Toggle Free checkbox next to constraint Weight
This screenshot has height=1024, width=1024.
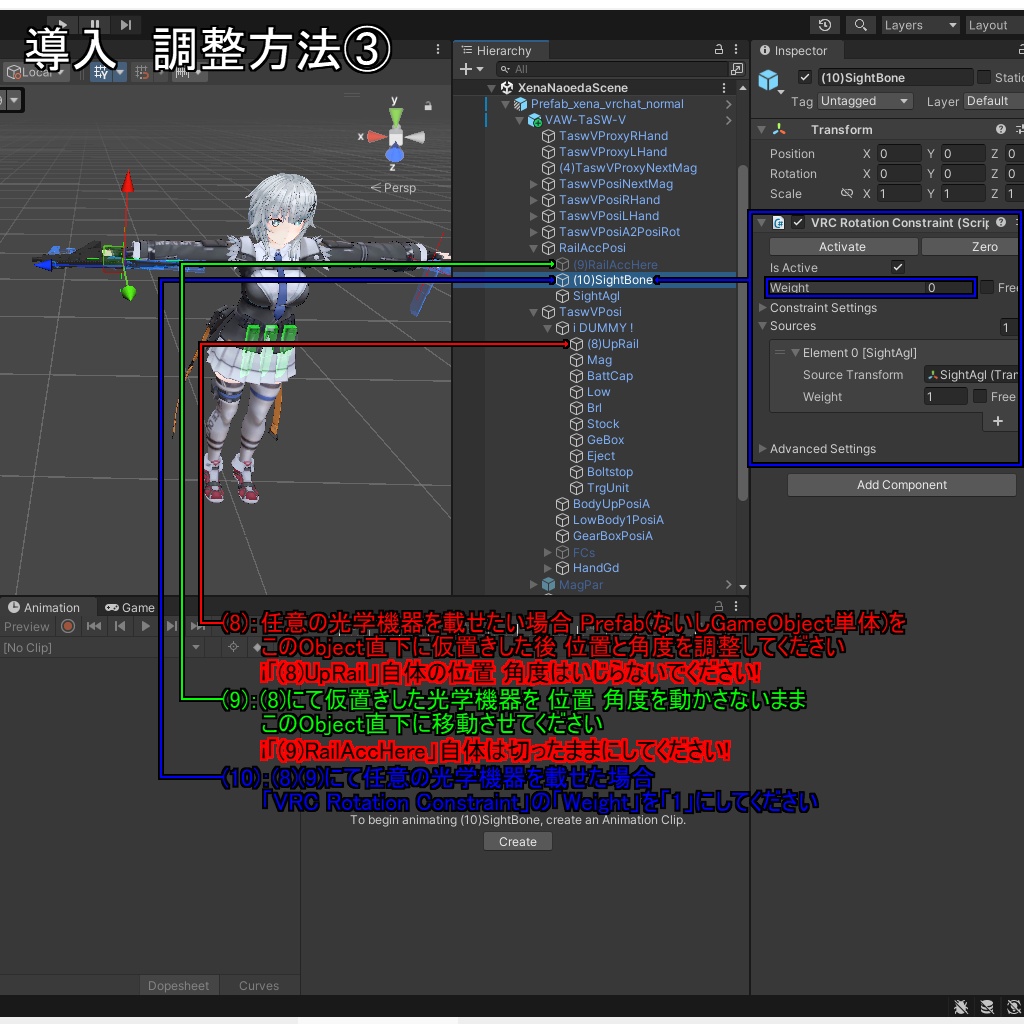click(987, 287)
